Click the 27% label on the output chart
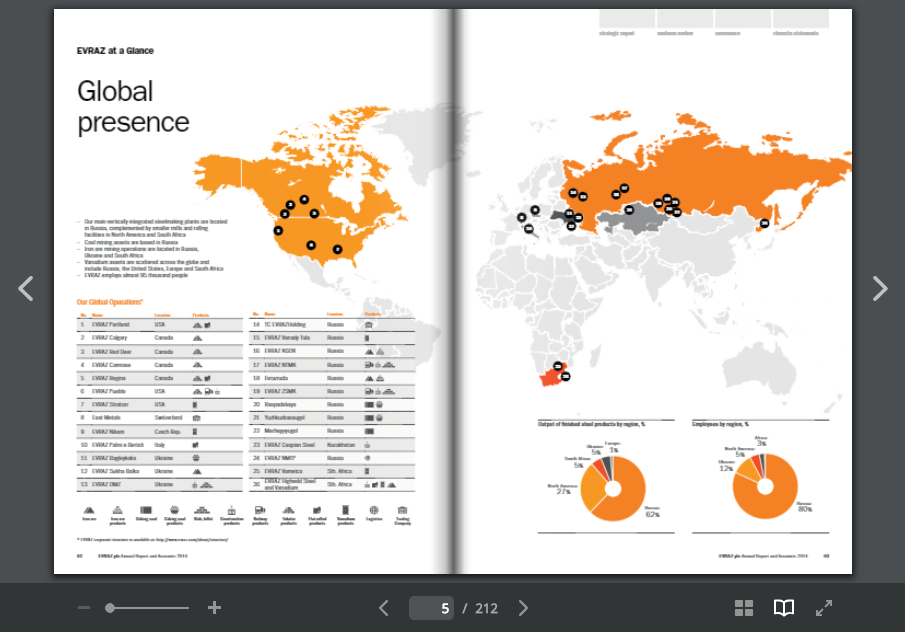905x632 pixels. [563, 492]
